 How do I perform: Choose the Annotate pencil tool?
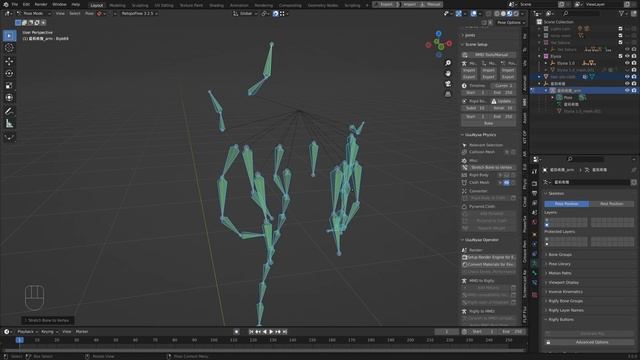9,111
